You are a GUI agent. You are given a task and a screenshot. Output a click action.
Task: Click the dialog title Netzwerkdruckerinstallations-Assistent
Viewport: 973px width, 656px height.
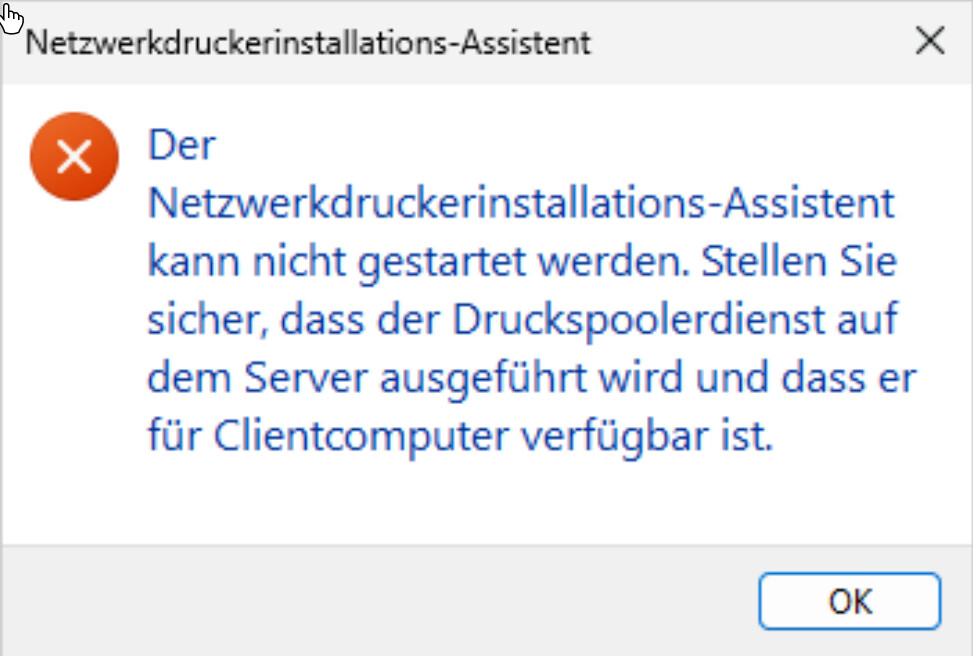coord(307,43)
